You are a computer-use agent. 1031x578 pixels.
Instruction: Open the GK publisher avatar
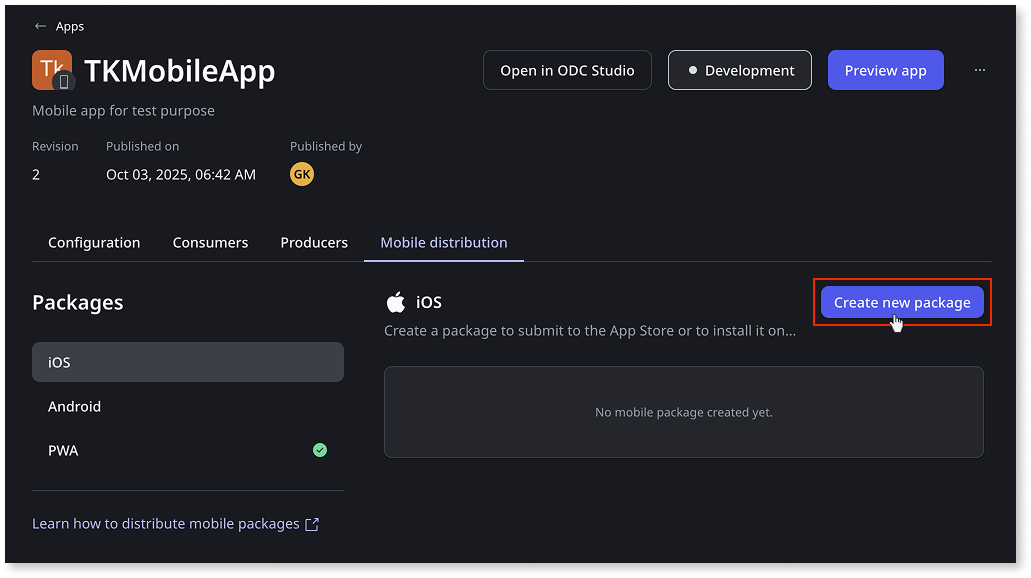pyautogui.click(x=301, y=174)
